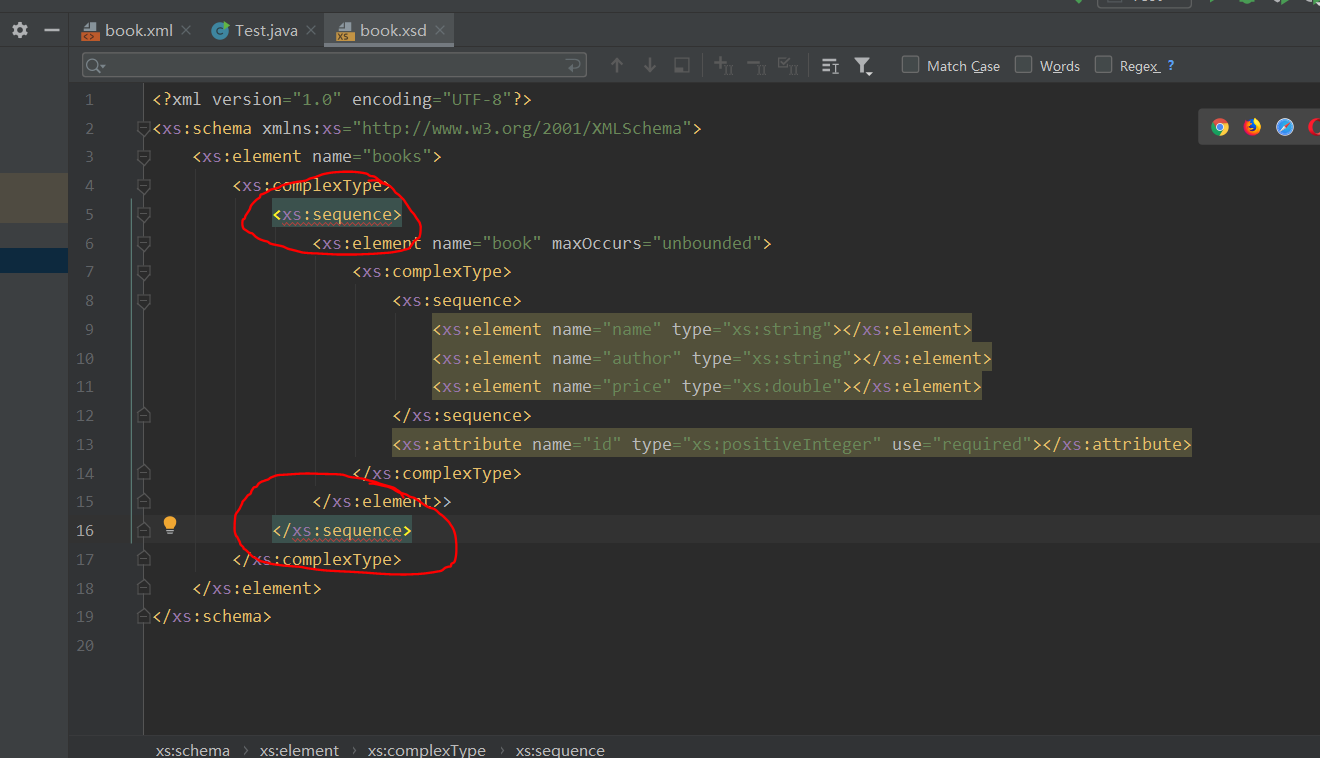The height and width of the screenshot is (758, 1320).
Task: Click the closing xs:sequence tag on line 16
Action: [342, 530]
